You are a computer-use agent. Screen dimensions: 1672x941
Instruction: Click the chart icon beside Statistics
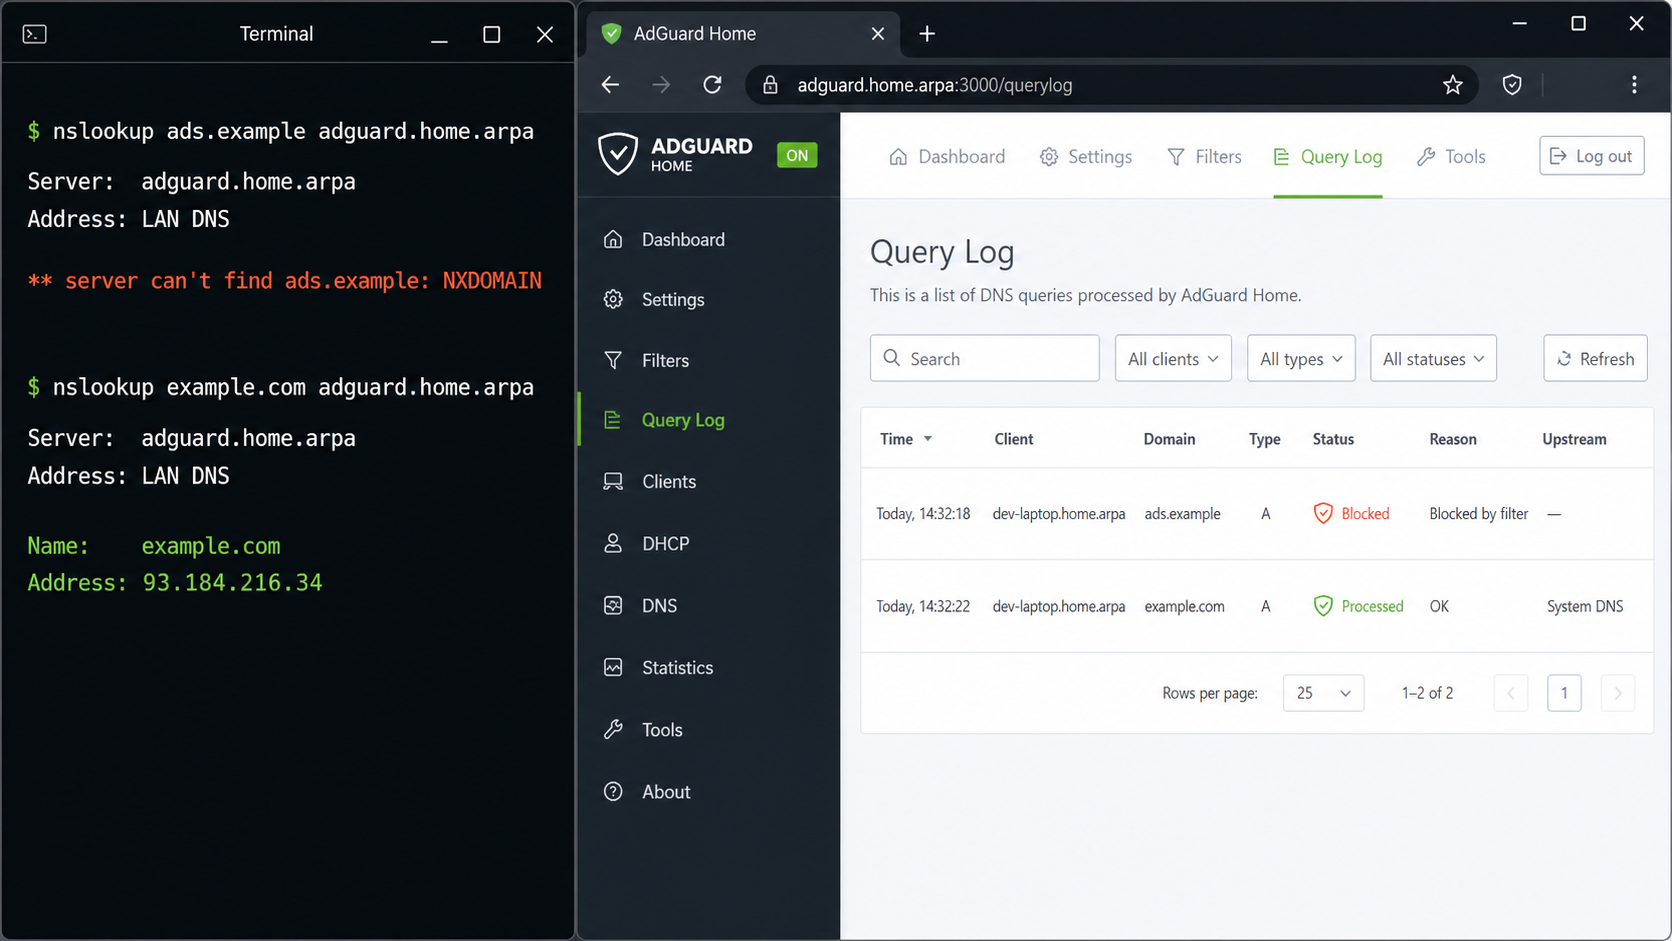pos(613,667)
